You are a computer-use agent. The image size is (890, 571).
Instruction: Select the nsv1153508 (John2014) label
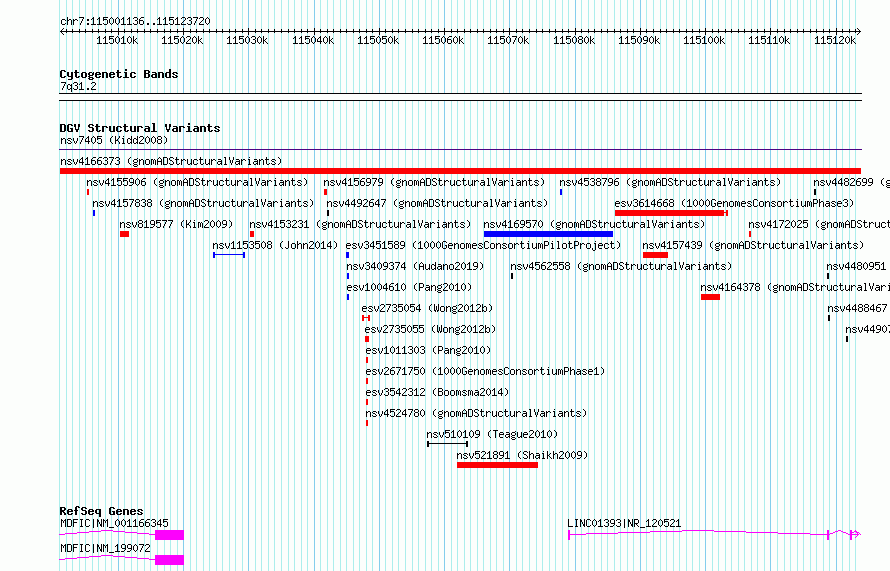275,245
